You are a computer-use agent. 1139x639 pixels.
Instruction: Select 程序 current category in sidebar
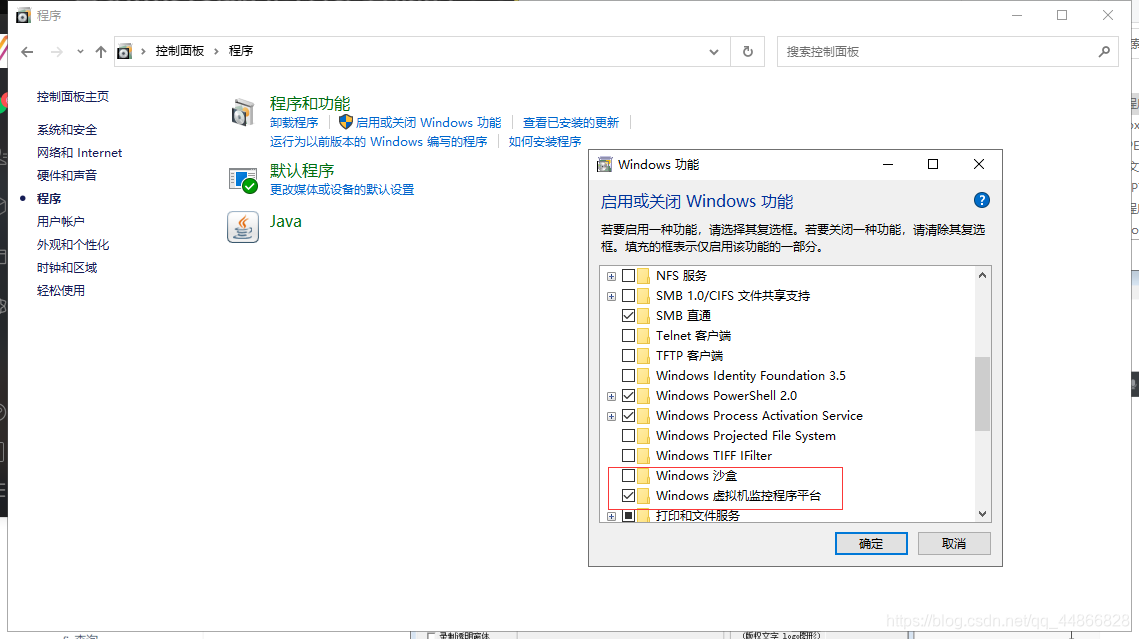49,198
